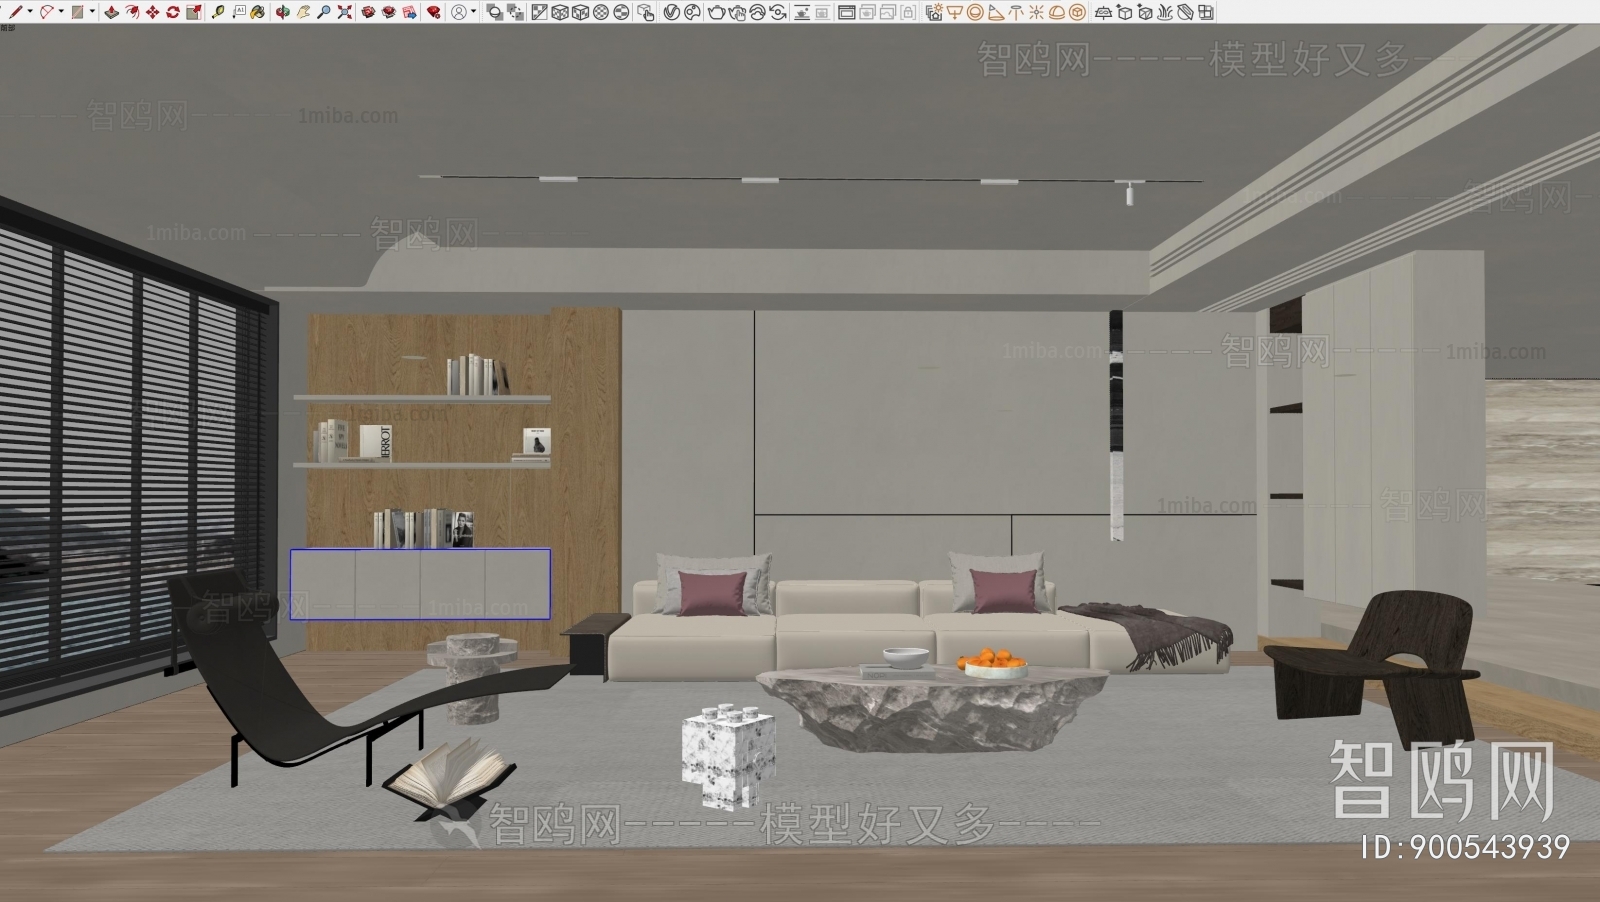The image size is (1600, 902).
Task: Select the Line pencil tool
Action: click(x=16, y=12)
